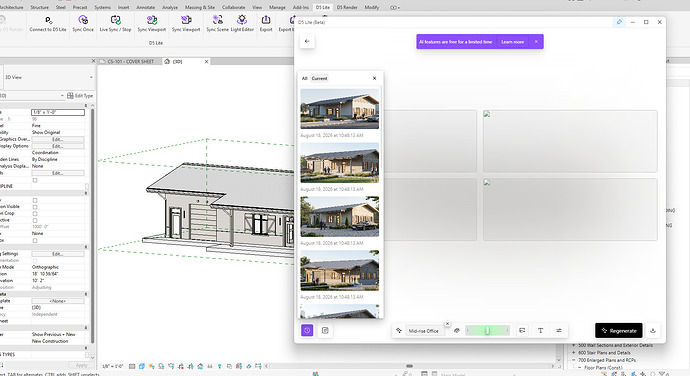Image resolution: width=690 pixels, height=376 pixels.
Task: Expand 600 Stair Plans and Details
Action: 574,353
